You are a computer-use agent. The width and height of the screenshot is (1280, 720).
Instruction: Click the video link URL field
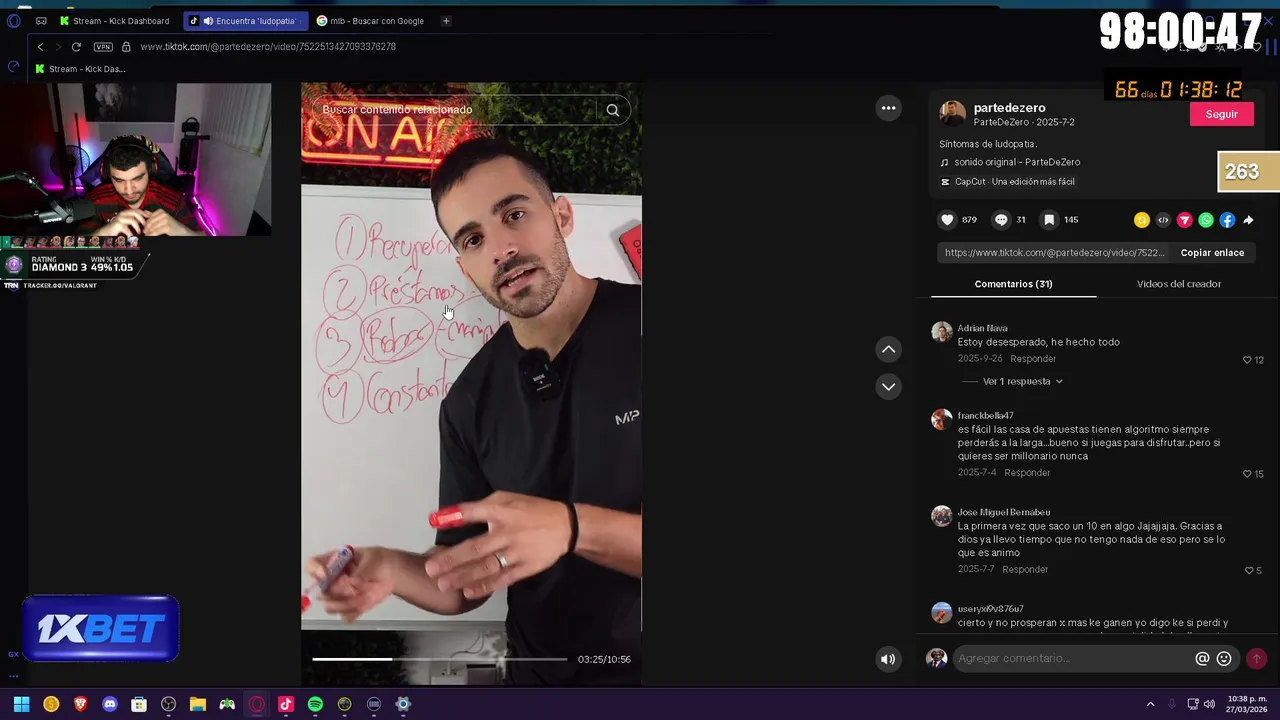click(x=1055, y=253)
